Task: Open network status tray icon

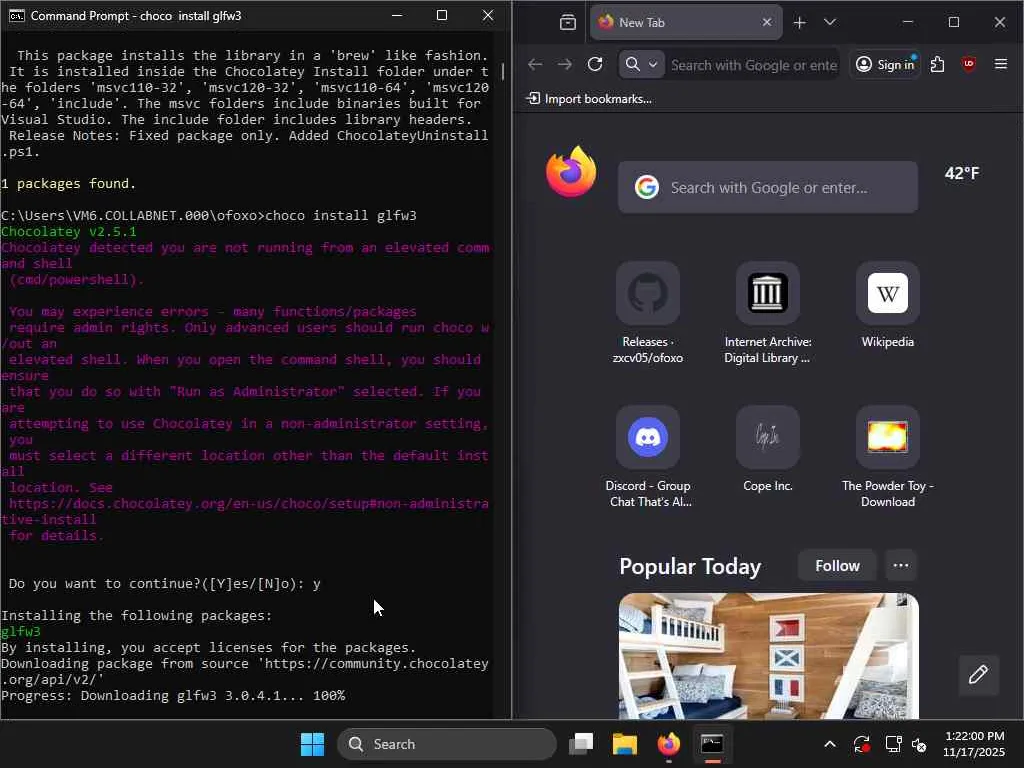Action: (x=893, y=744)
